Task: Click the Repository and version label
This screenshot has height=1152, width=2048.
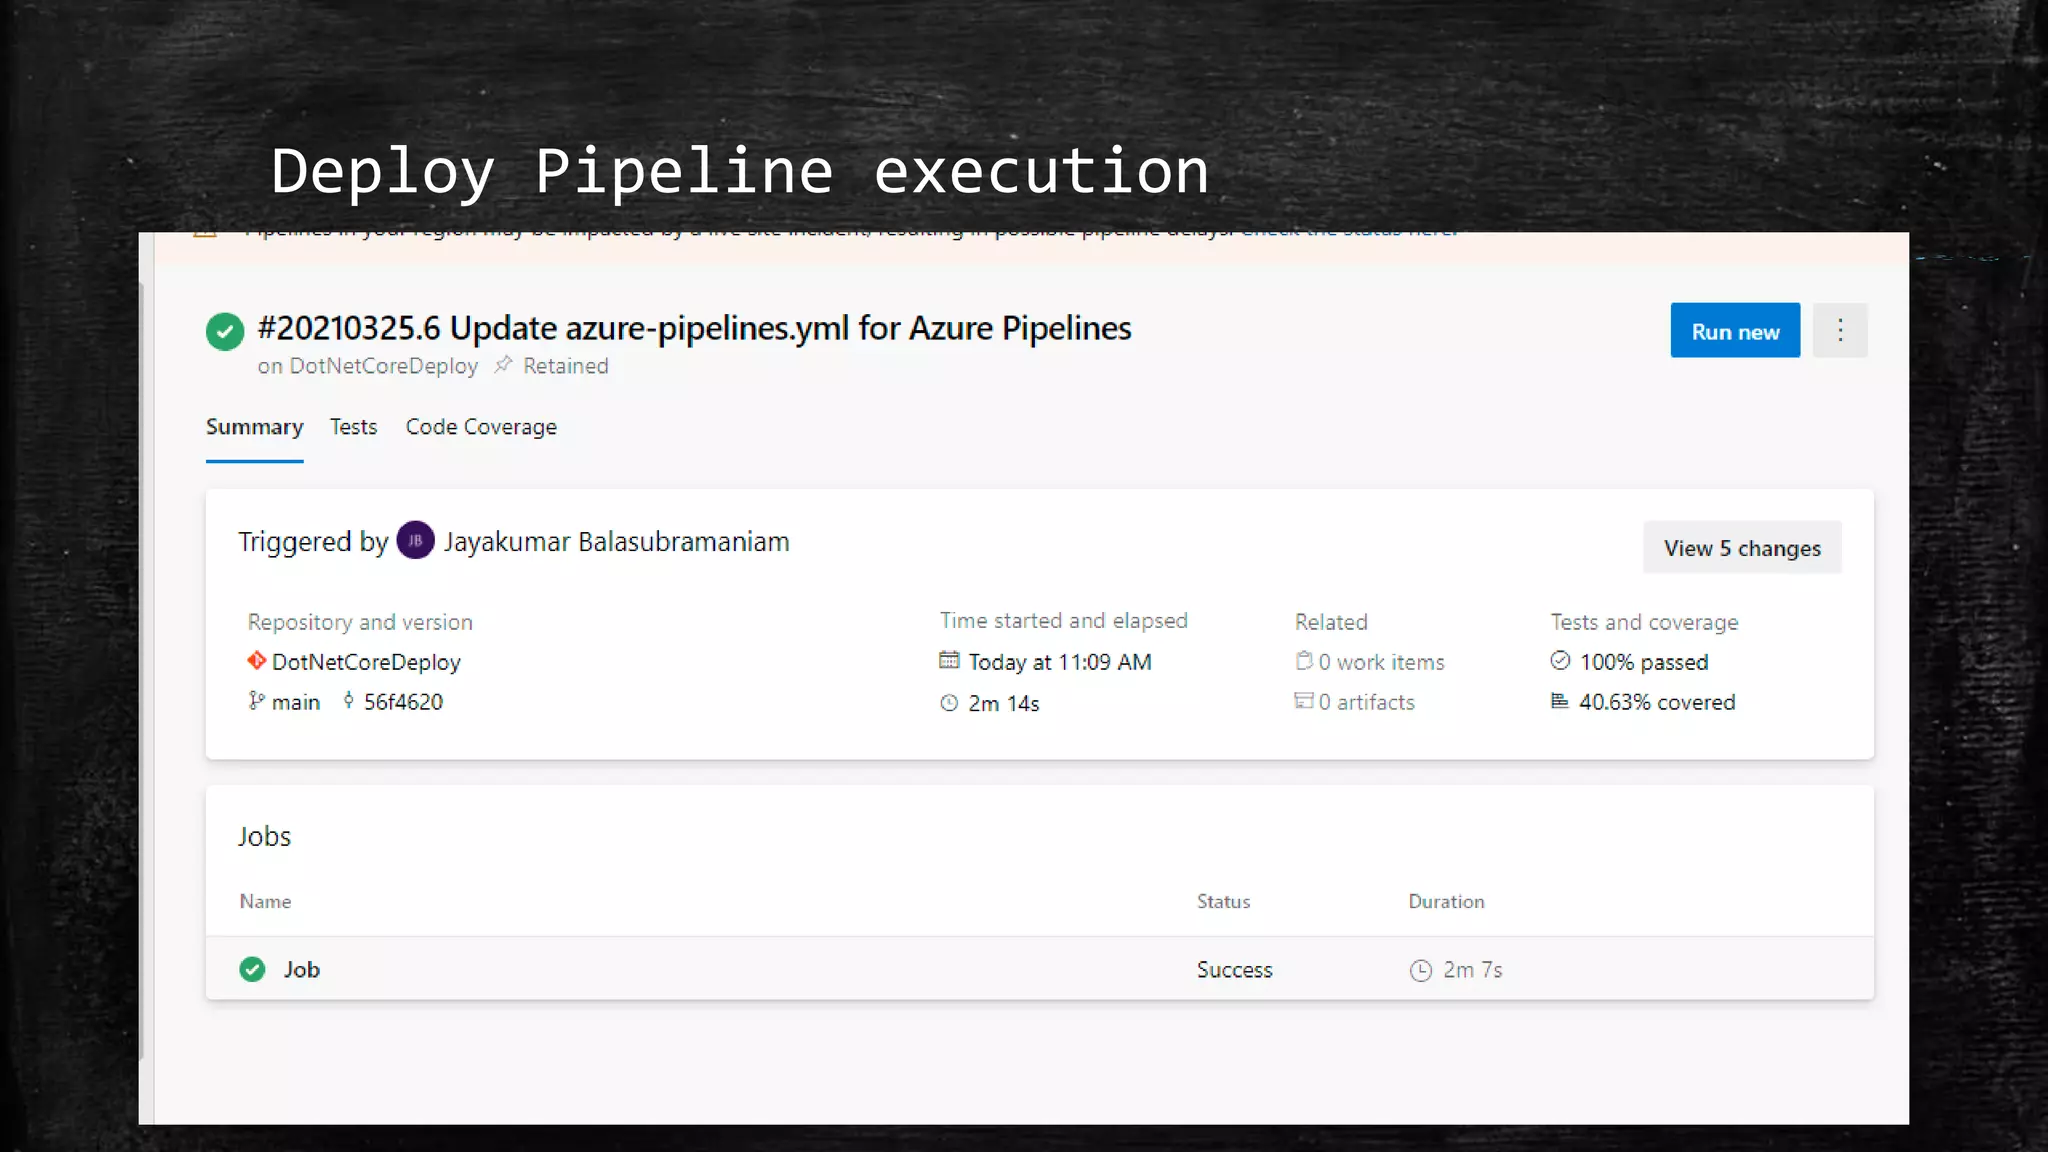Action: [360, 622]
